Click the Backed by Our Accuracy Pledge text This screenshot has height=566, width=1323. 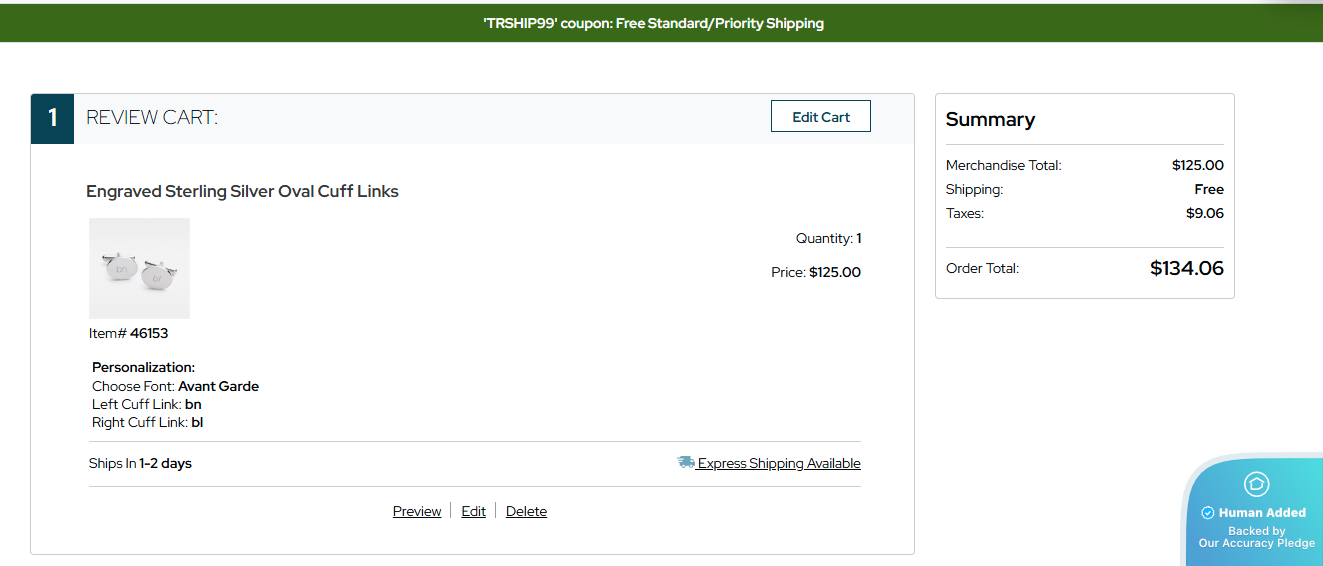coord(1256,537)
